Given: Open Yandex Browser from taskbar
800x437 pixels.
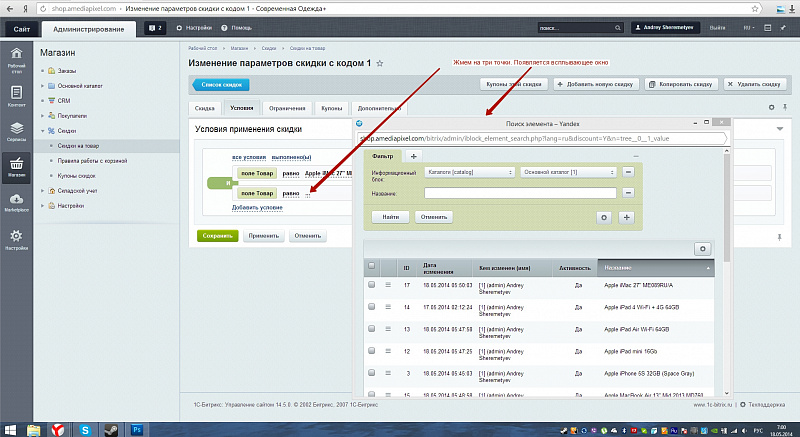Looking at the screenshot, I should pyautogui.click(x=58, y=430).
